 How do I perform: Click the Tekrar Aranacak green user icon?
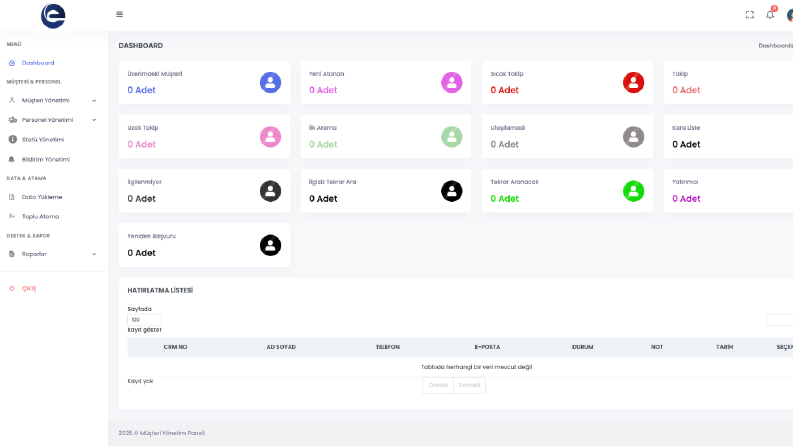(633, 191)
